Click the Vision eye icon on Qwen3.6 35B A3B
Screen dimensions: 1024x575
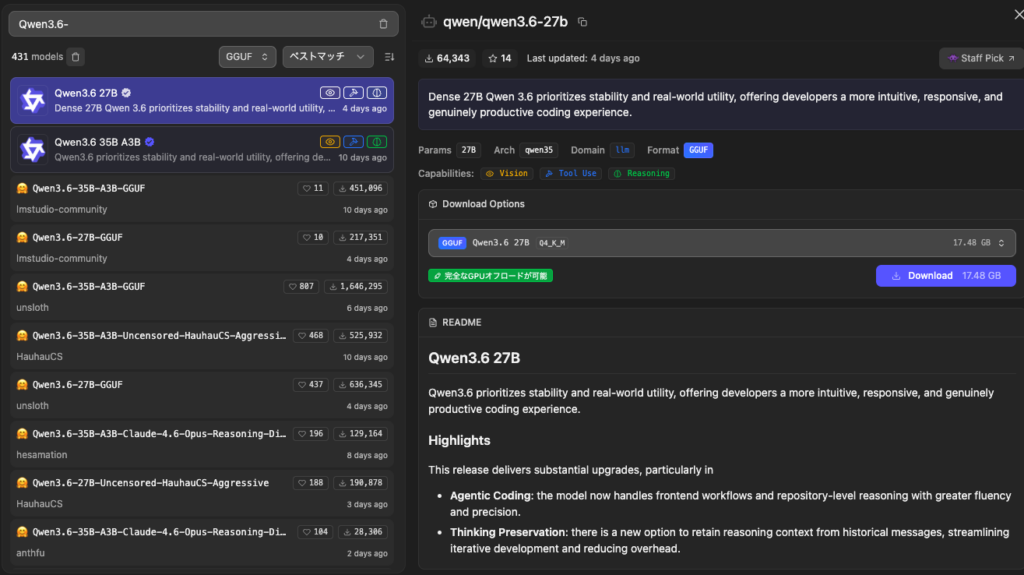click(329, 142)
